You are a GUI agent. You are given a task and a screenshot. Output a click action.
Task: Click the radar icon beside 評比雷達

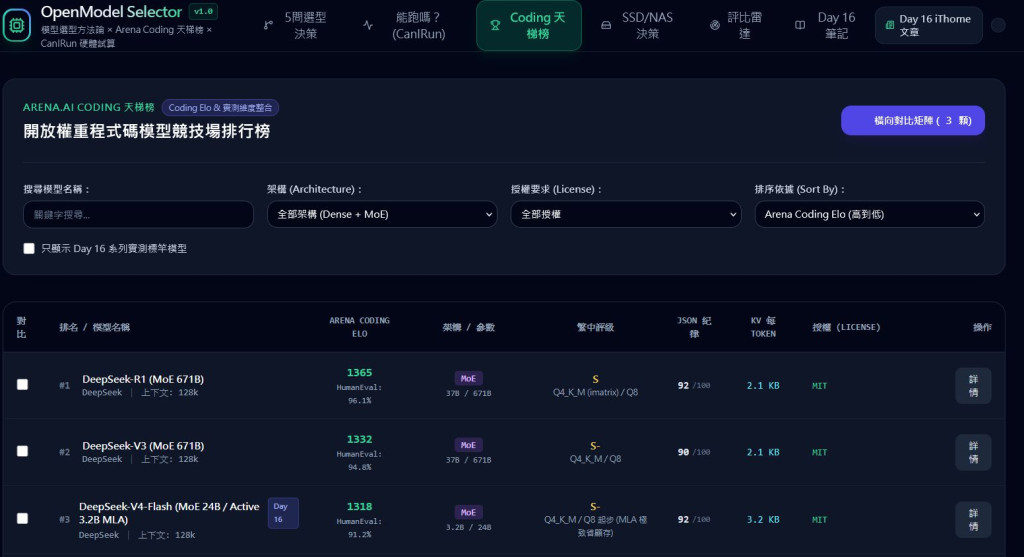[x=715, y=25]
